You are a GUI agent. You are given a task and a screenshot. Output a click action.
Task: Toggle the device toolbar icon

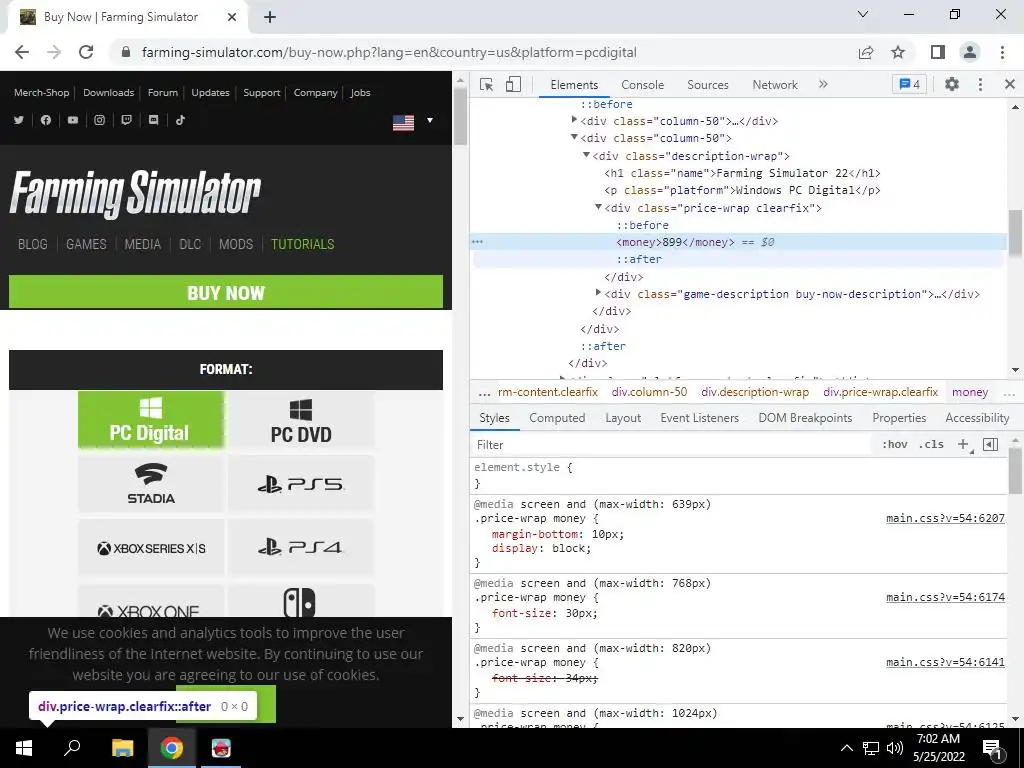[513, 84]
